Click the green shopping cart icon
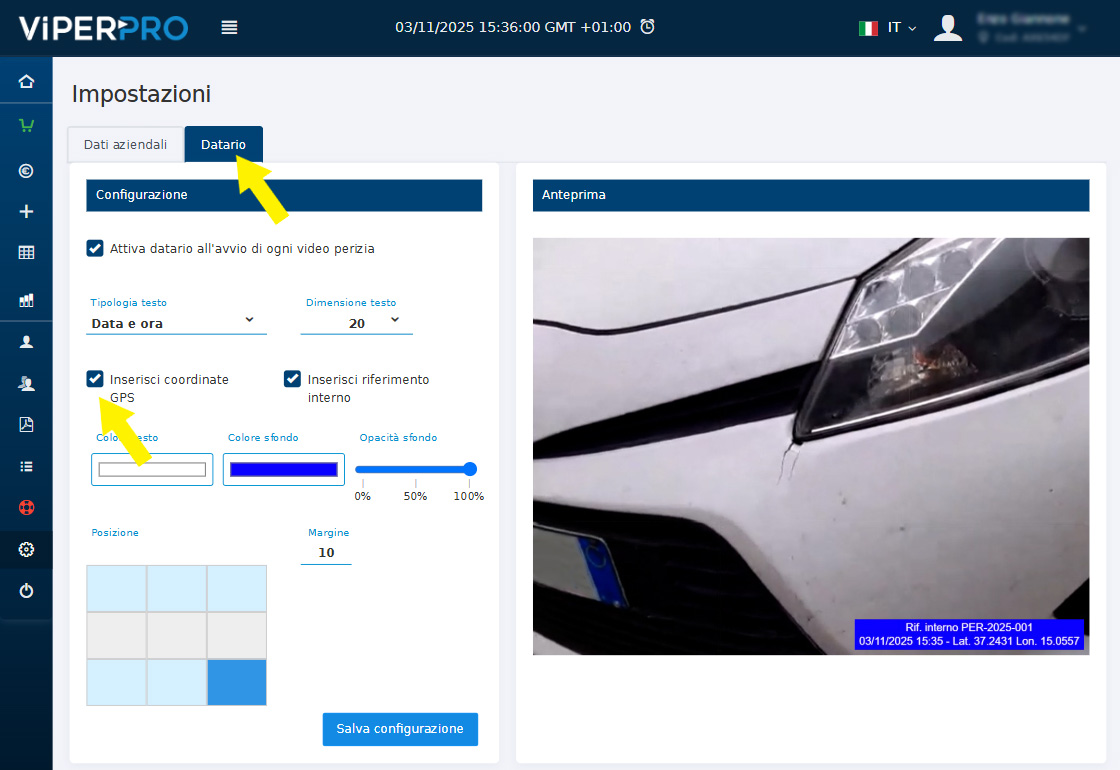This screenshot has width=1120, height=770. point(26,126)
